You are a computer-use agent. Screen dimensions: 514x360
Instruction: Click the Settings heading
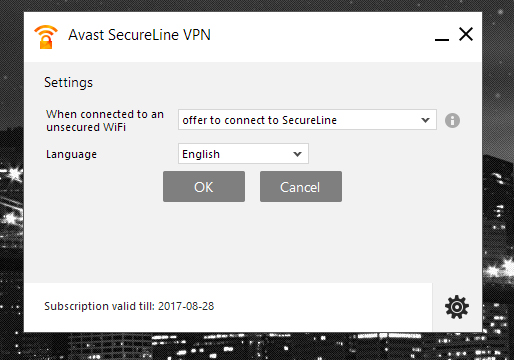click(69, 83)
